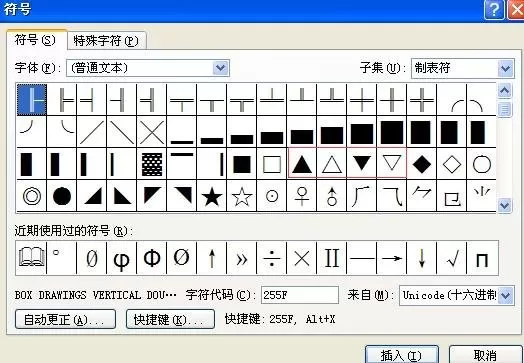Select the diagonal forward slash box-drawing symbol
This screenshot has height=363, width=524.
92,132
